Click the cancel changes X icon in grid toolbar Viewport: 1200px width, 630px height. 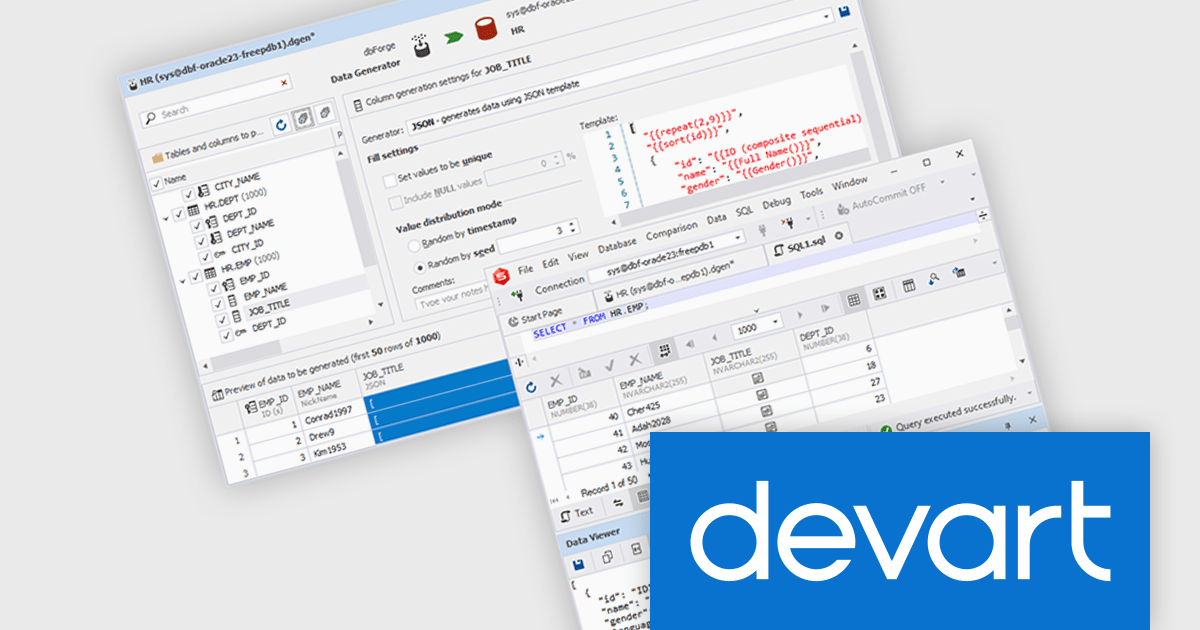coord(634,361)
